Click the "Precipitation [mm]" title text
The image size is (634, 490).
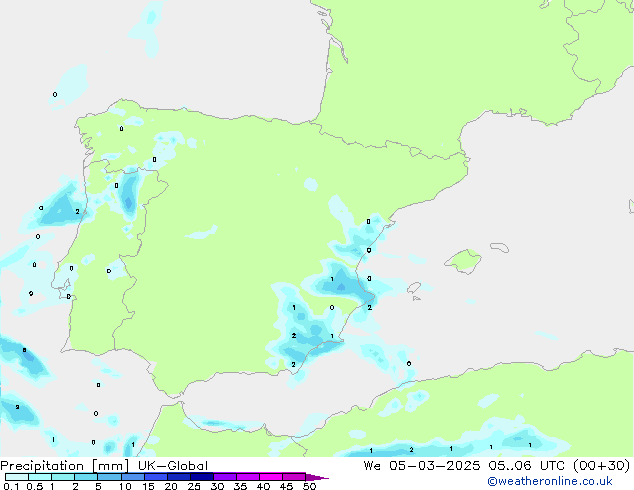64,466
